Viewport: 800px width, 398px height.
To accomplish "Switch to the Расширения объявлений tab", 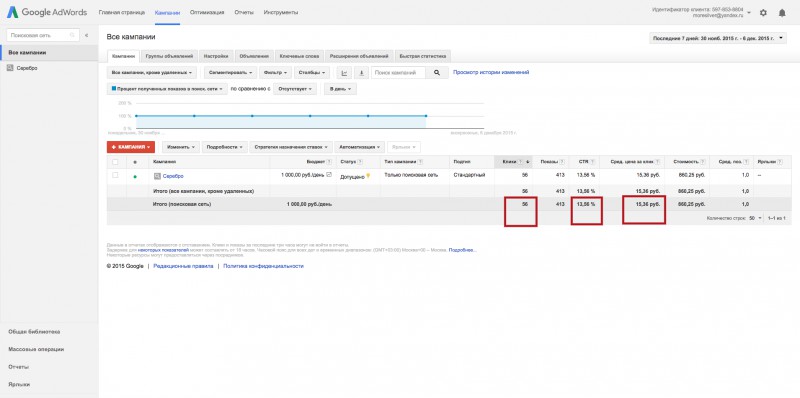I will pyautogui.click(x=359, y=56).
